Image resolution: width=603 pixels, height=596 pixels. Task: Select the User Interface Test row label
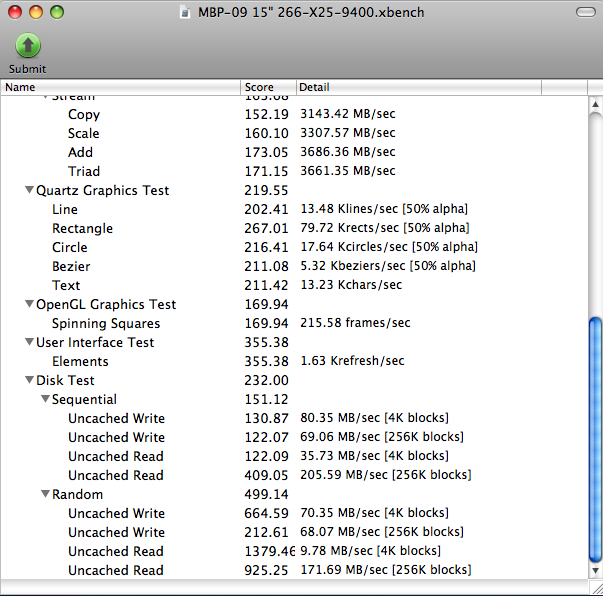(95, 342)
